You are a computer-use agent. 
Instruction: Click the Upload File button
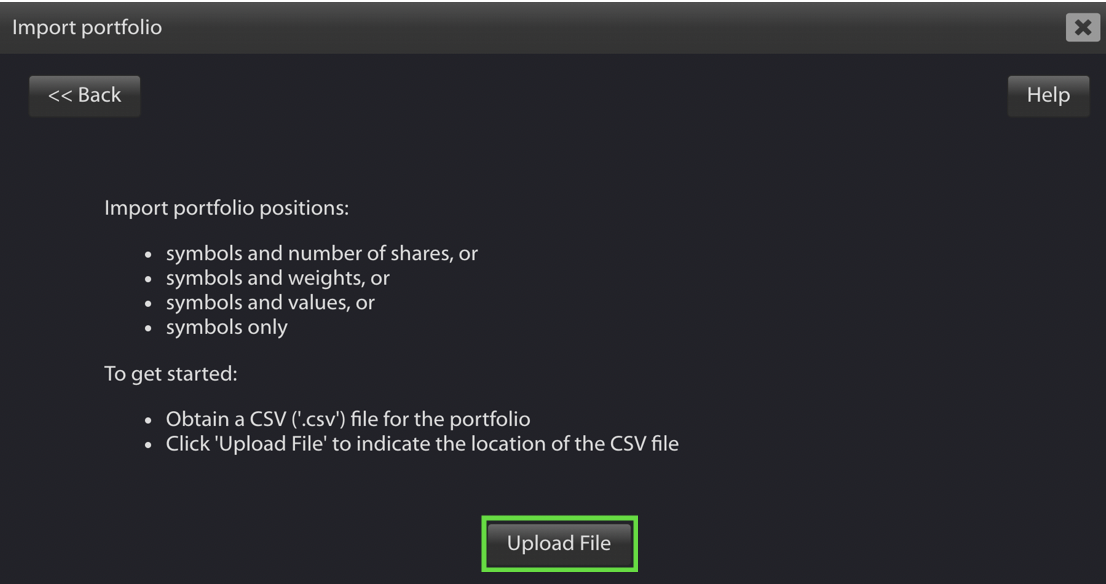coord(559,544)
